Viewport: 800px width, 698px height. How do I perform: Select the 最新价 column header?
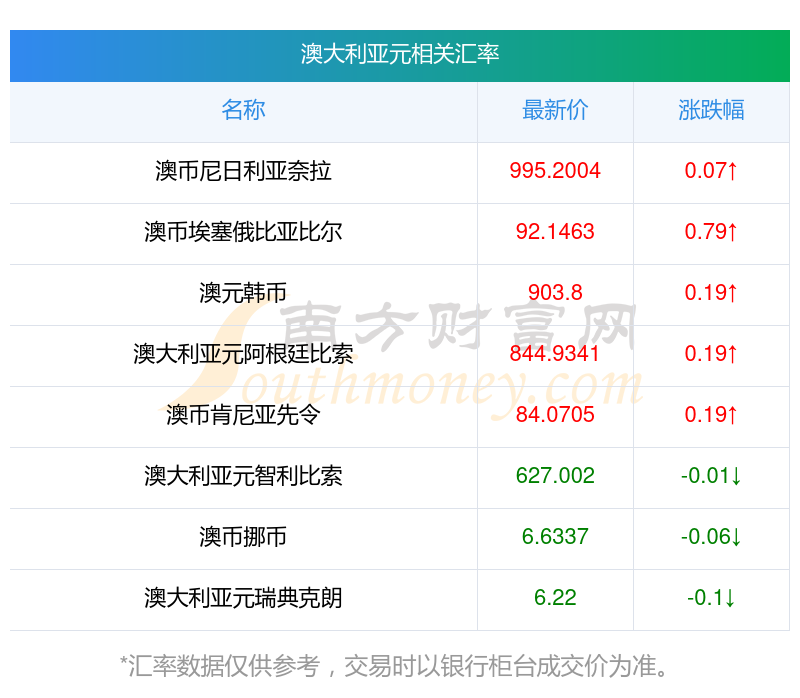555,110
